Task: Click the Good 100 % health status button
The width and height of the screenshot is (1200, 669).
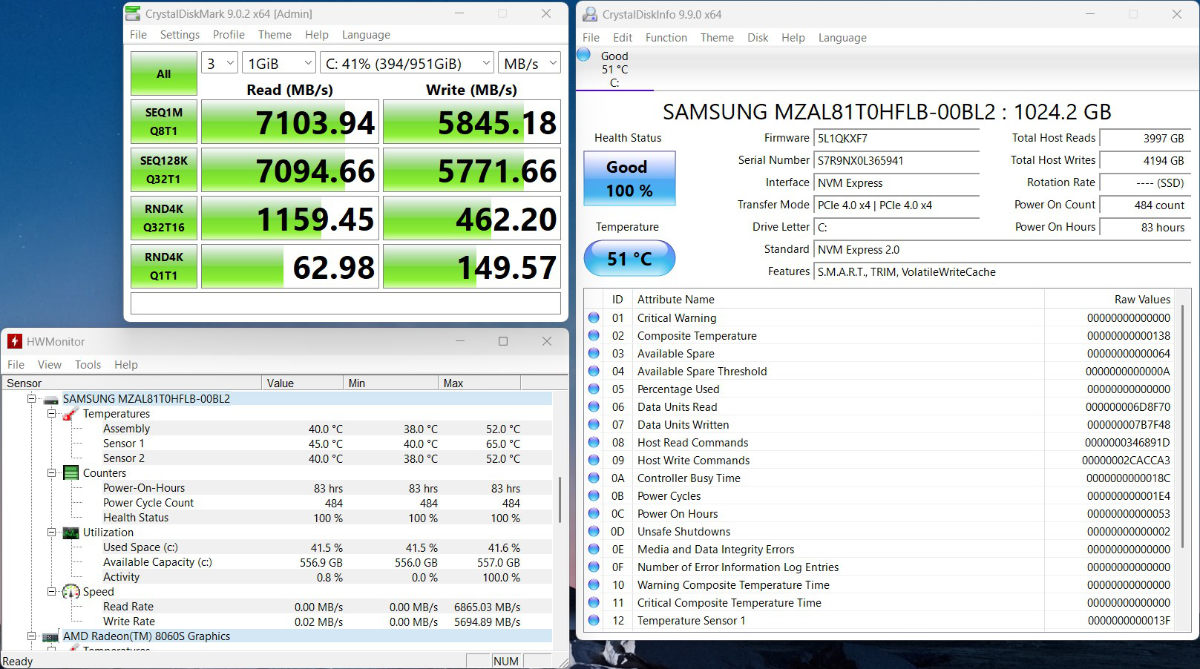Action: [x=629, y=178]
